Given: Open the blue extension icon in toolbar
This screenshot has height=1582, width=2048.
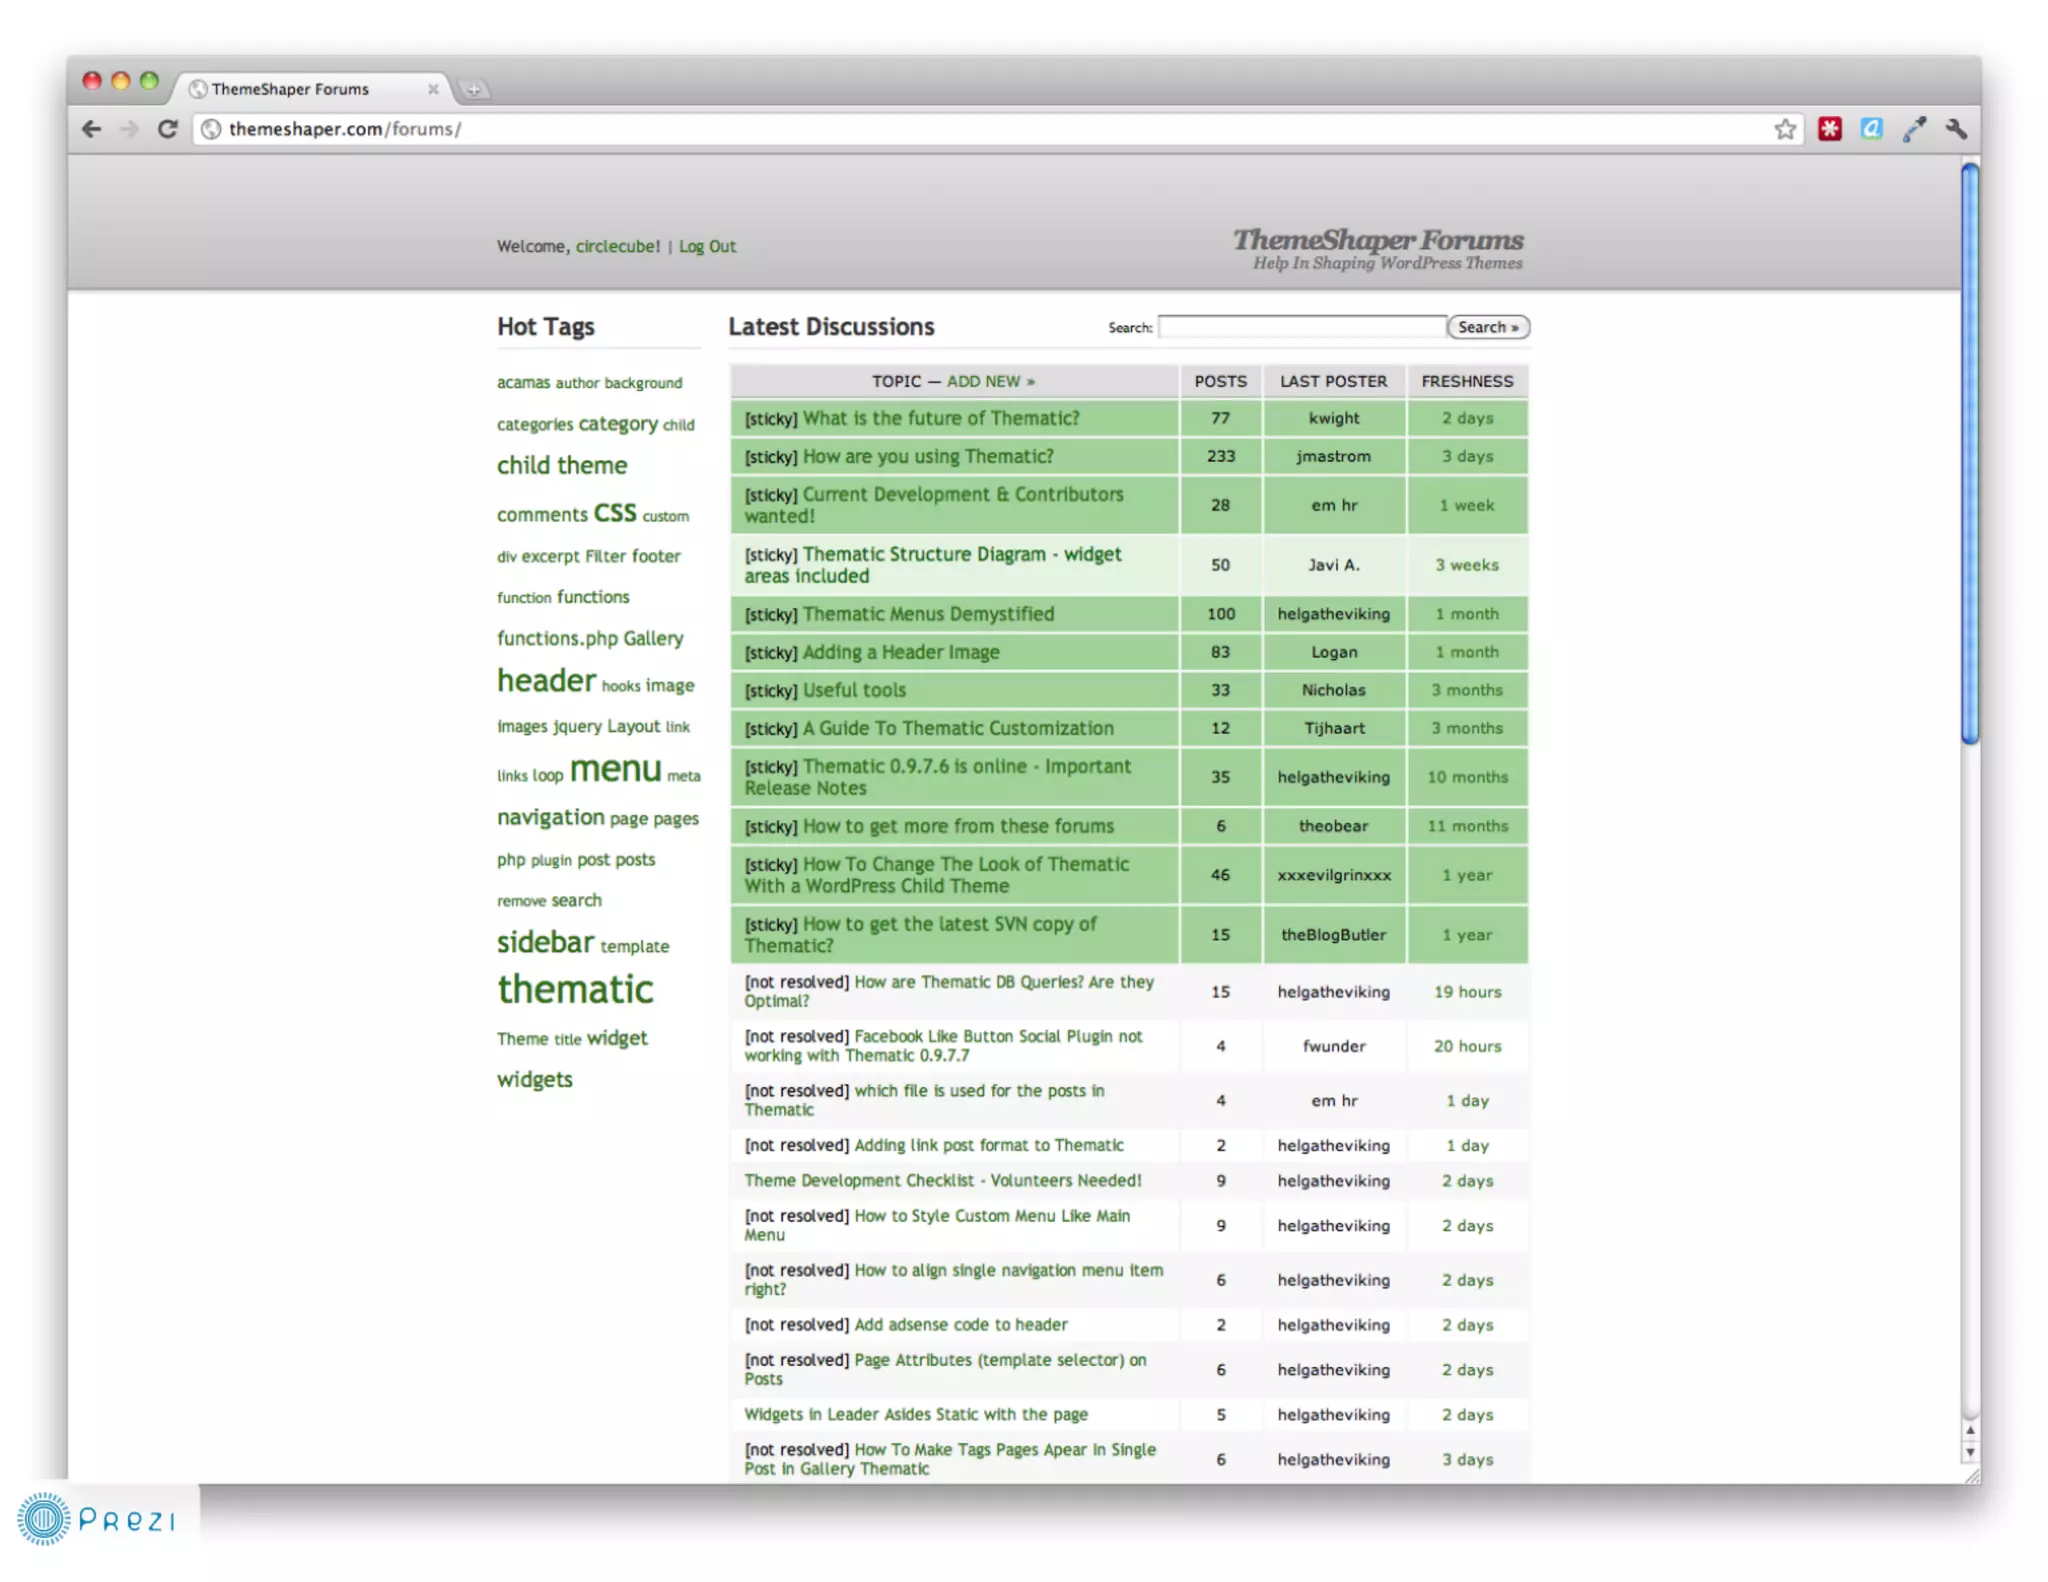Looking at the screenshot, I should [x=1872, y=129].
